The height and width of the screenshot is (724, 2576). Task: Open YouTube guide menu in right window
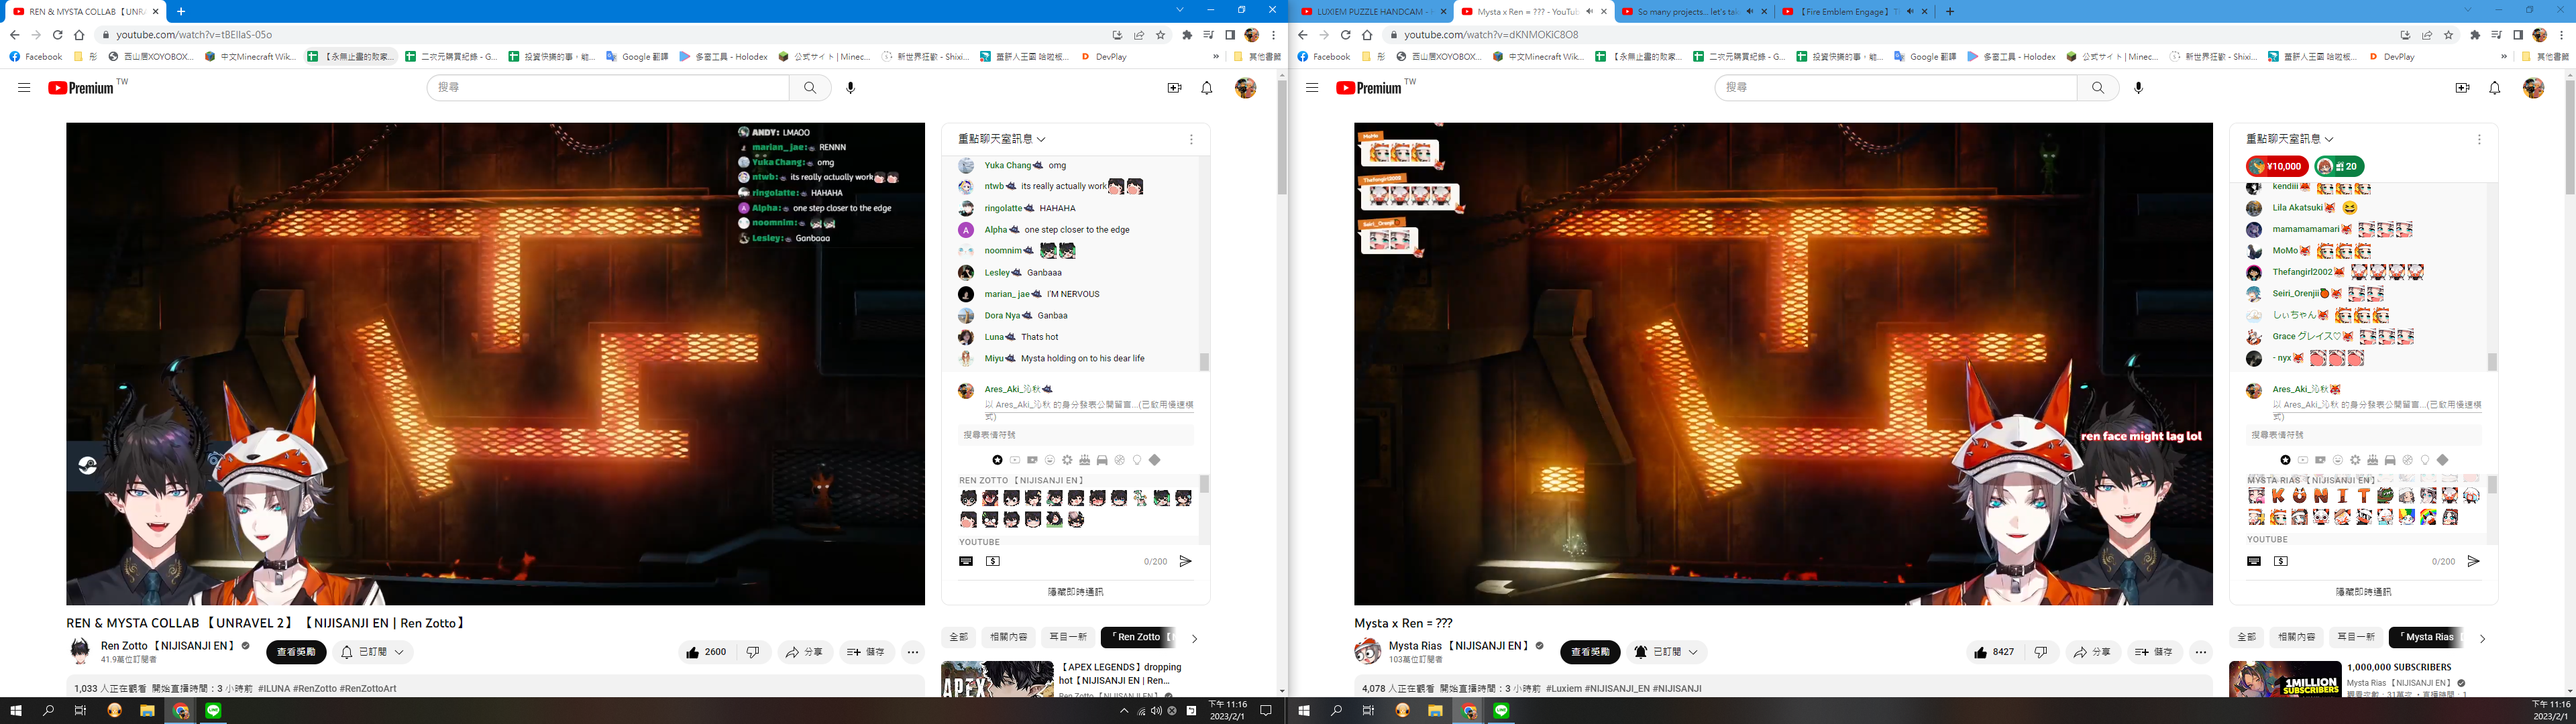1312,88
